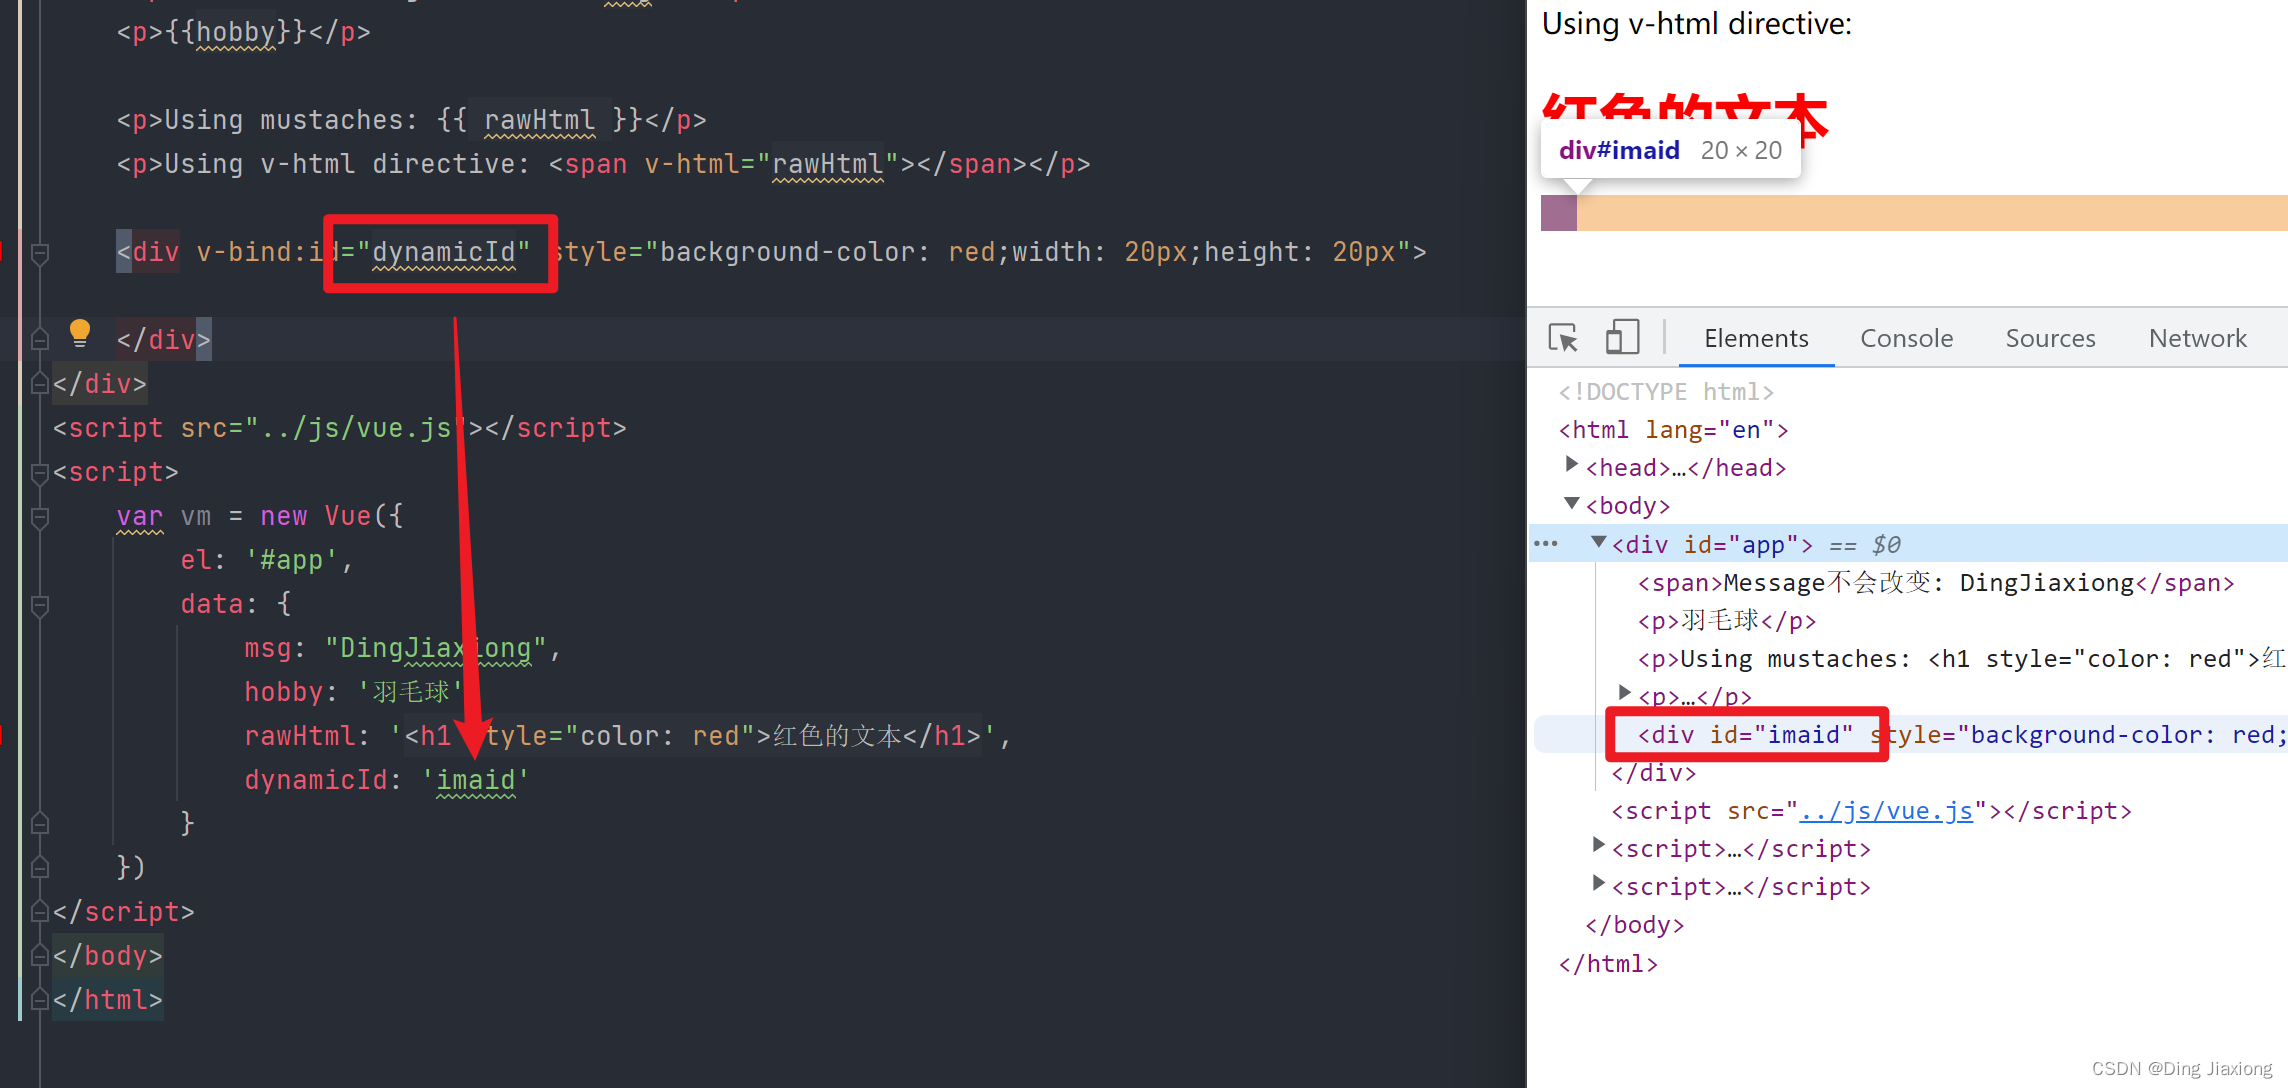
Task: Click the hobby '羽毛球' value
Action: [411, 692]
